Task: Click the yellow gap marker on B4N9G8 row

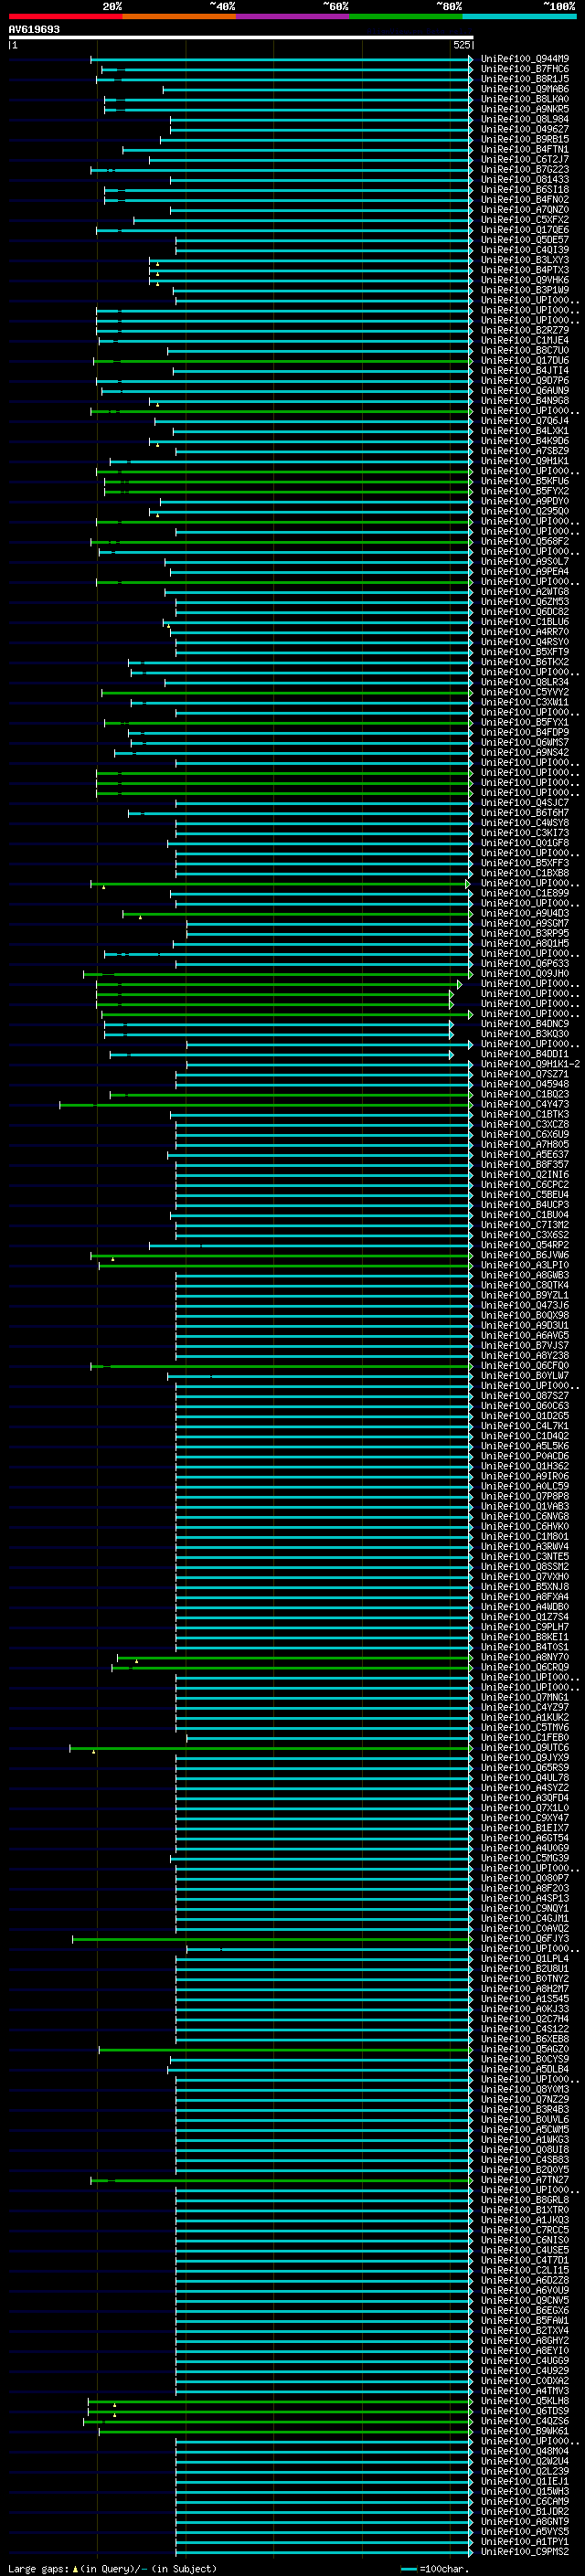Action: click(x=157, y=405)
